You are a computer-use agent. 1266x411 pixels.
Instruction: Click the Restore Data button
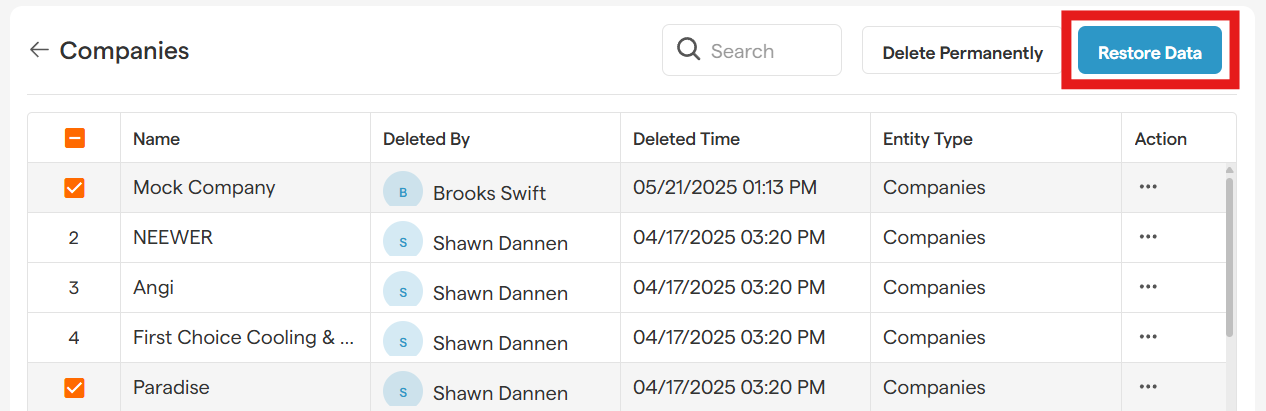(x=1149, y=51)
